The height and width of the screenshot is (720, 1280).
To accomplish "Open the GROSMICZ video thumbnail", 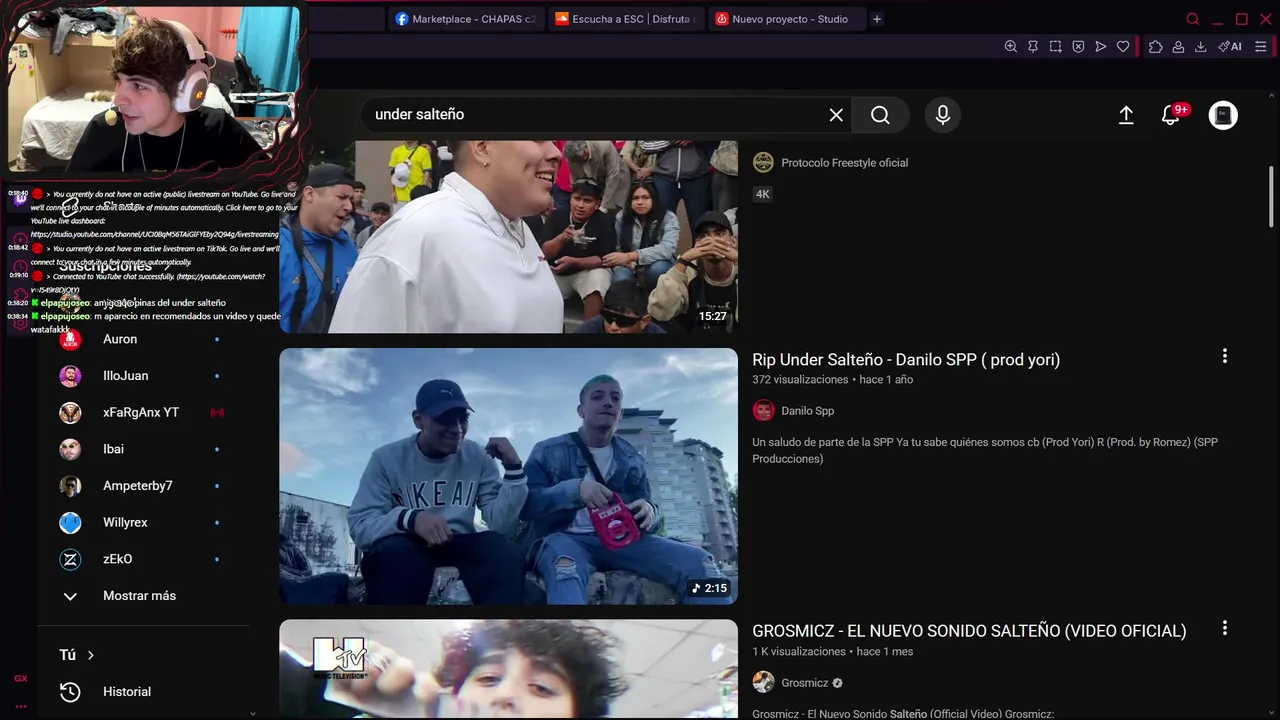I will pyautogui.click(x=508, y=669).
